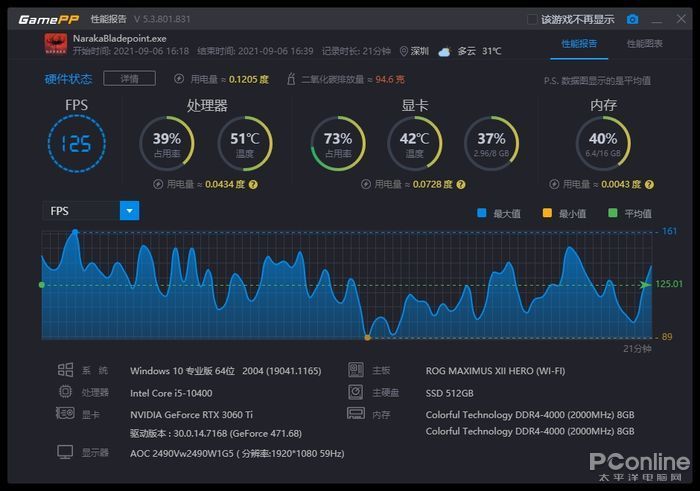Screen dimensions: 700x491
Task: Click the location pin icon near 深圳
Action: pyautogui.click(x=404, y=51)
